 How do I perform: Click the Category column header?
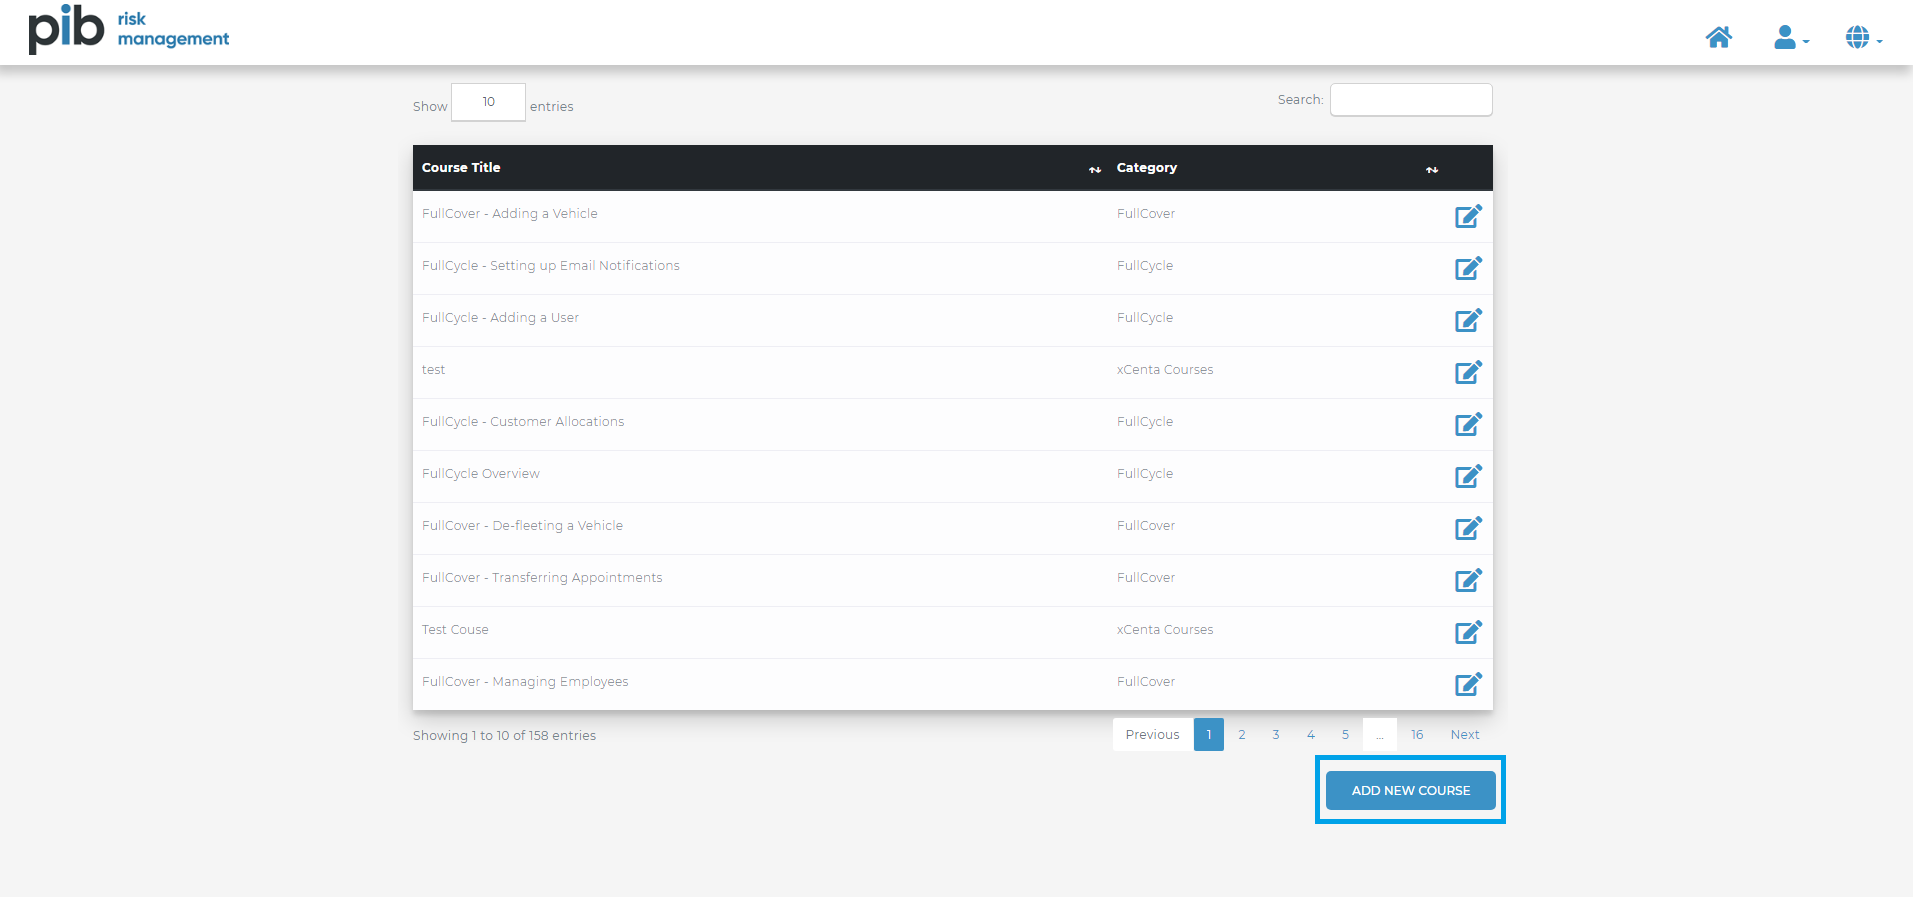tap(1147, 167)
